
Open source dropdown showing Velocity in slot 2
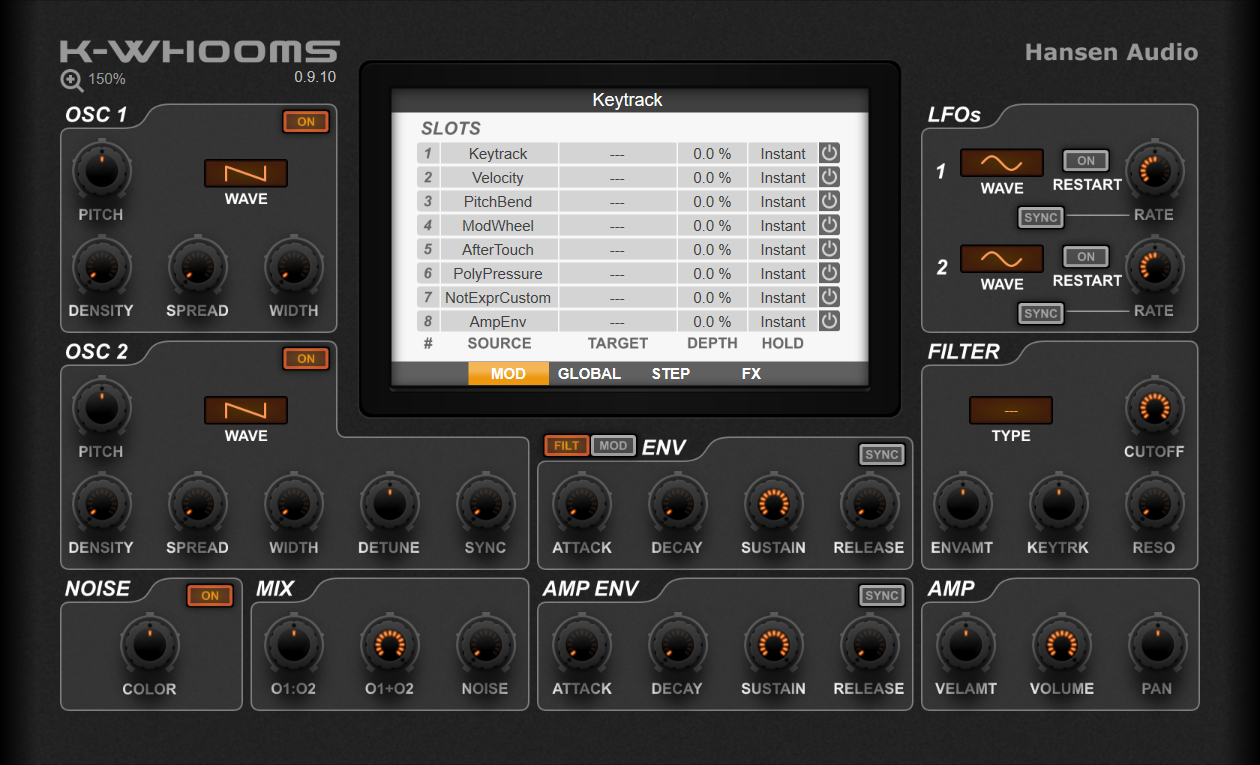click(x=498, y=177)
